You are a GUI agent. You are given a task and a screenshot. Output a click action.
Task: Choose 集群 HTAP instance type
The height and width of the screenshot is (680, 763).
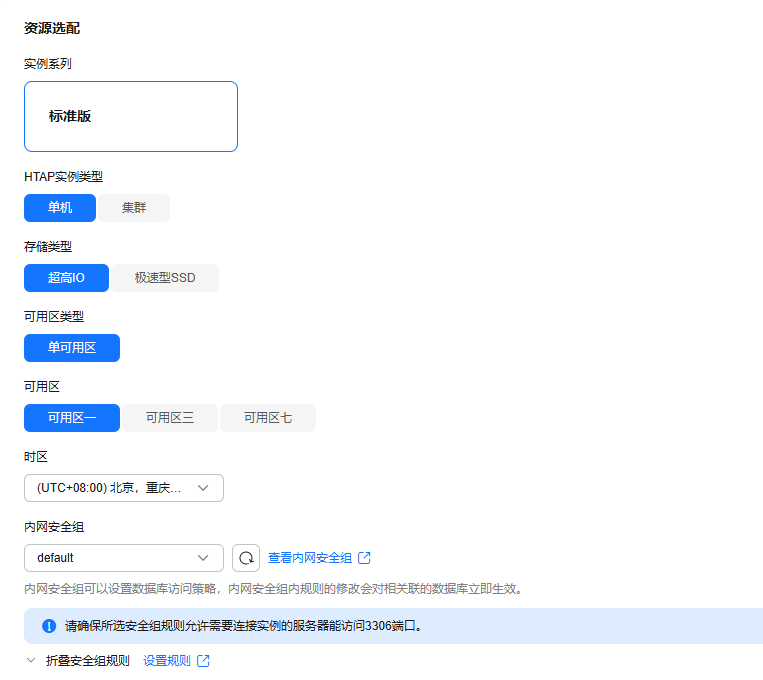134,208
